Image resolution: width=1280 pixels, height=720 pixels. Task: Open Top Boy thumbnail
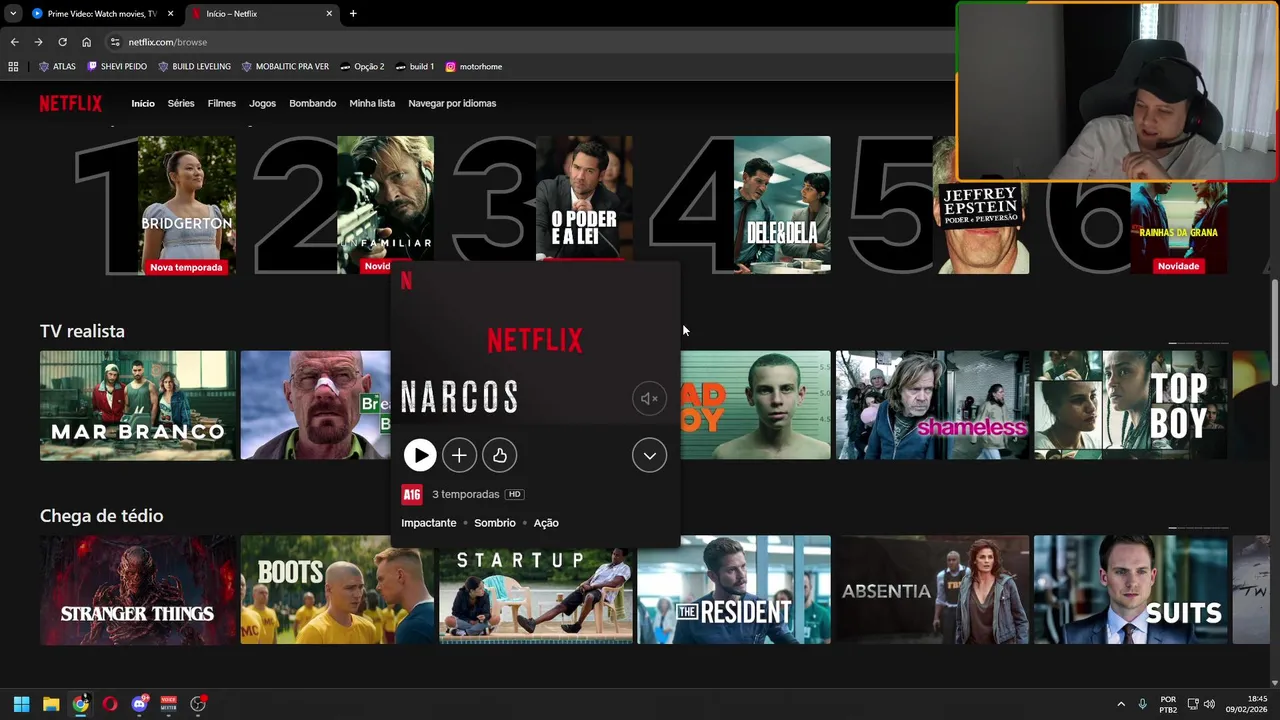click(x=1131, y=405)
